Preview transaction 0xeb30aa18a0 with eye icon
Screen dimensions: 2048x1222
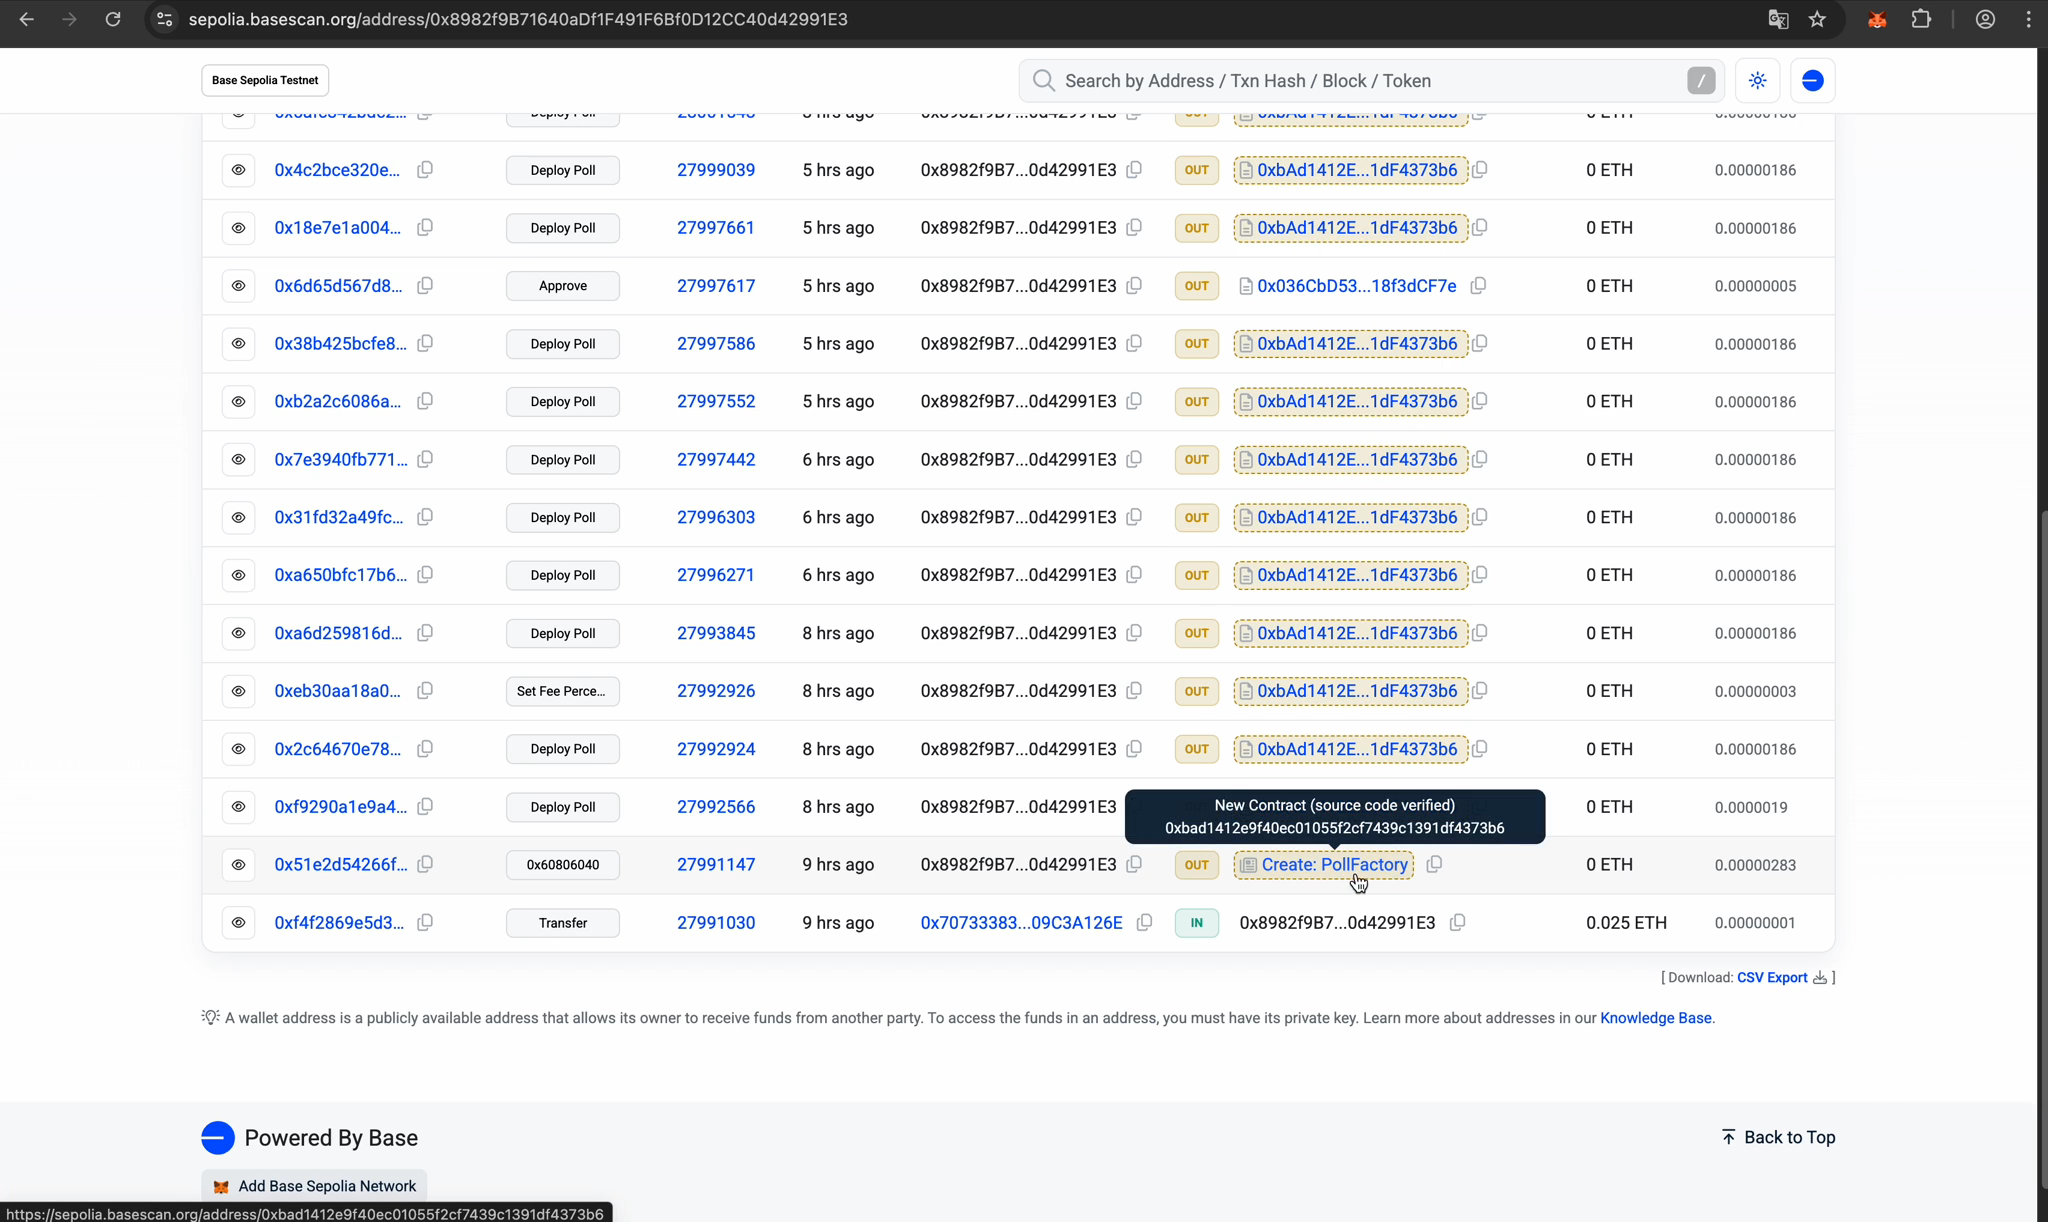point(238,691)
